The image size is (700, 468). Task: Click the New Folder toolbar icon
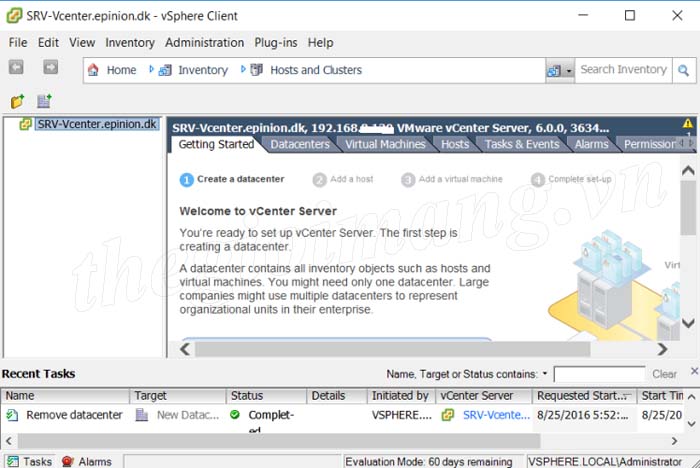[17, 101]
